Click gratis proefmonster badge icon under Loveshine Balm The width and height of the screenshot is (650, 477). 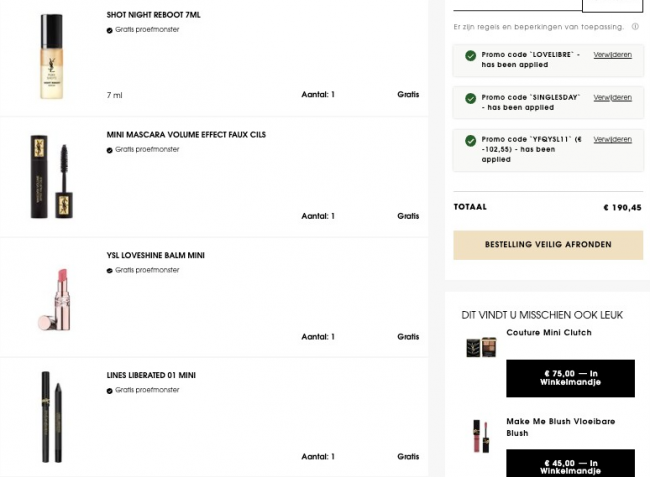pos(110,270)
